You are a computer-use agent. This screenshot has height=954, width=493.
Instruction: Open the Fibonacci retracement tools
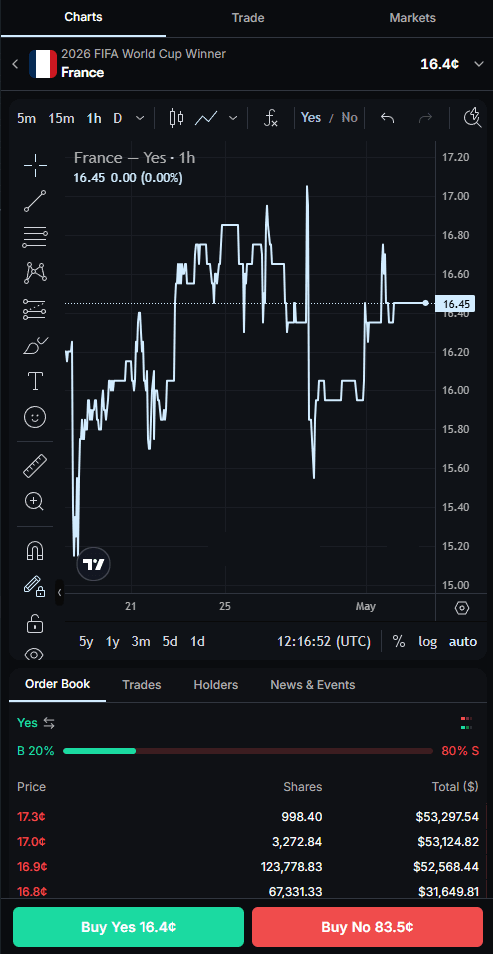[35, 237]
